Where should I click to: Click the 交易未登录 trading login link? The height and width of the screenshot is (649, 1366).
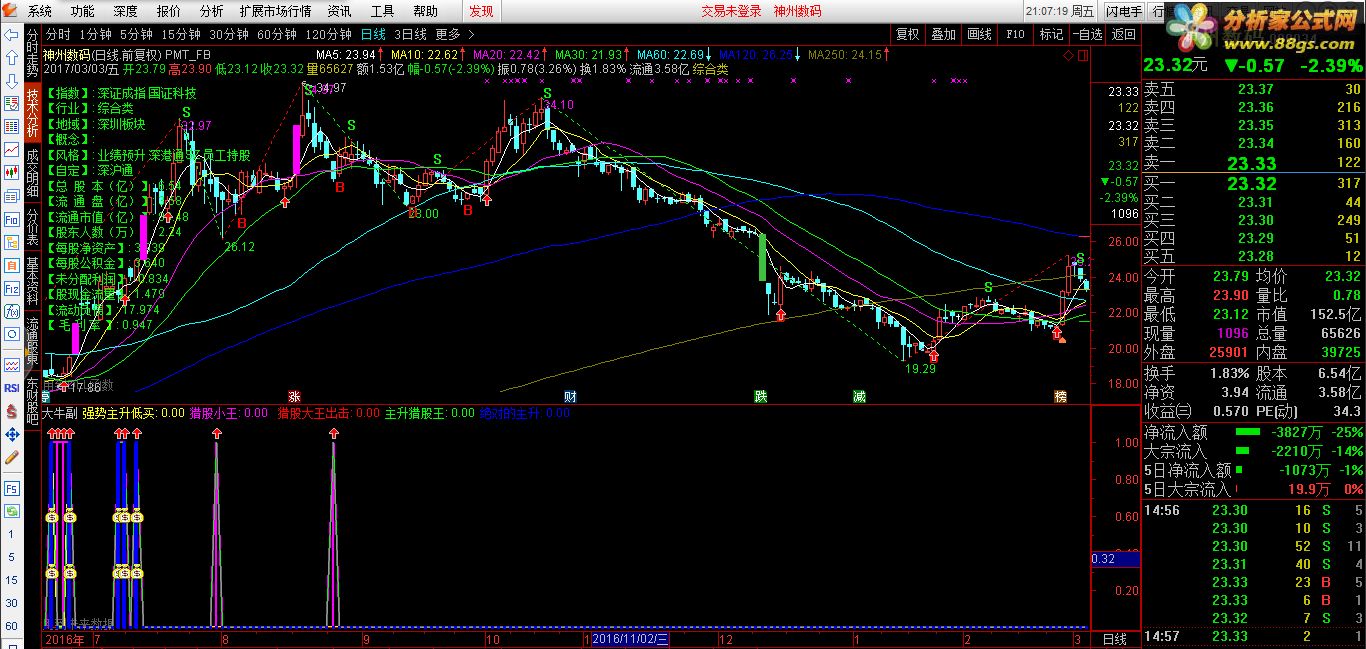click(x=731, y=11)
